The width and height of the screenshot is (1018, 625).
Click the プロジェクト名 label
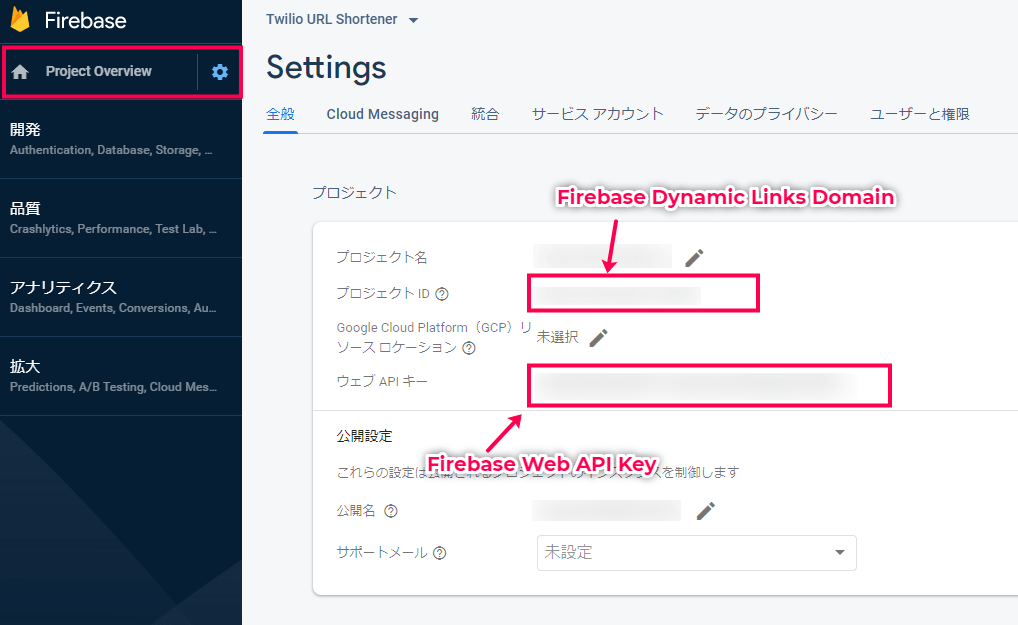(x=382, y=258)
